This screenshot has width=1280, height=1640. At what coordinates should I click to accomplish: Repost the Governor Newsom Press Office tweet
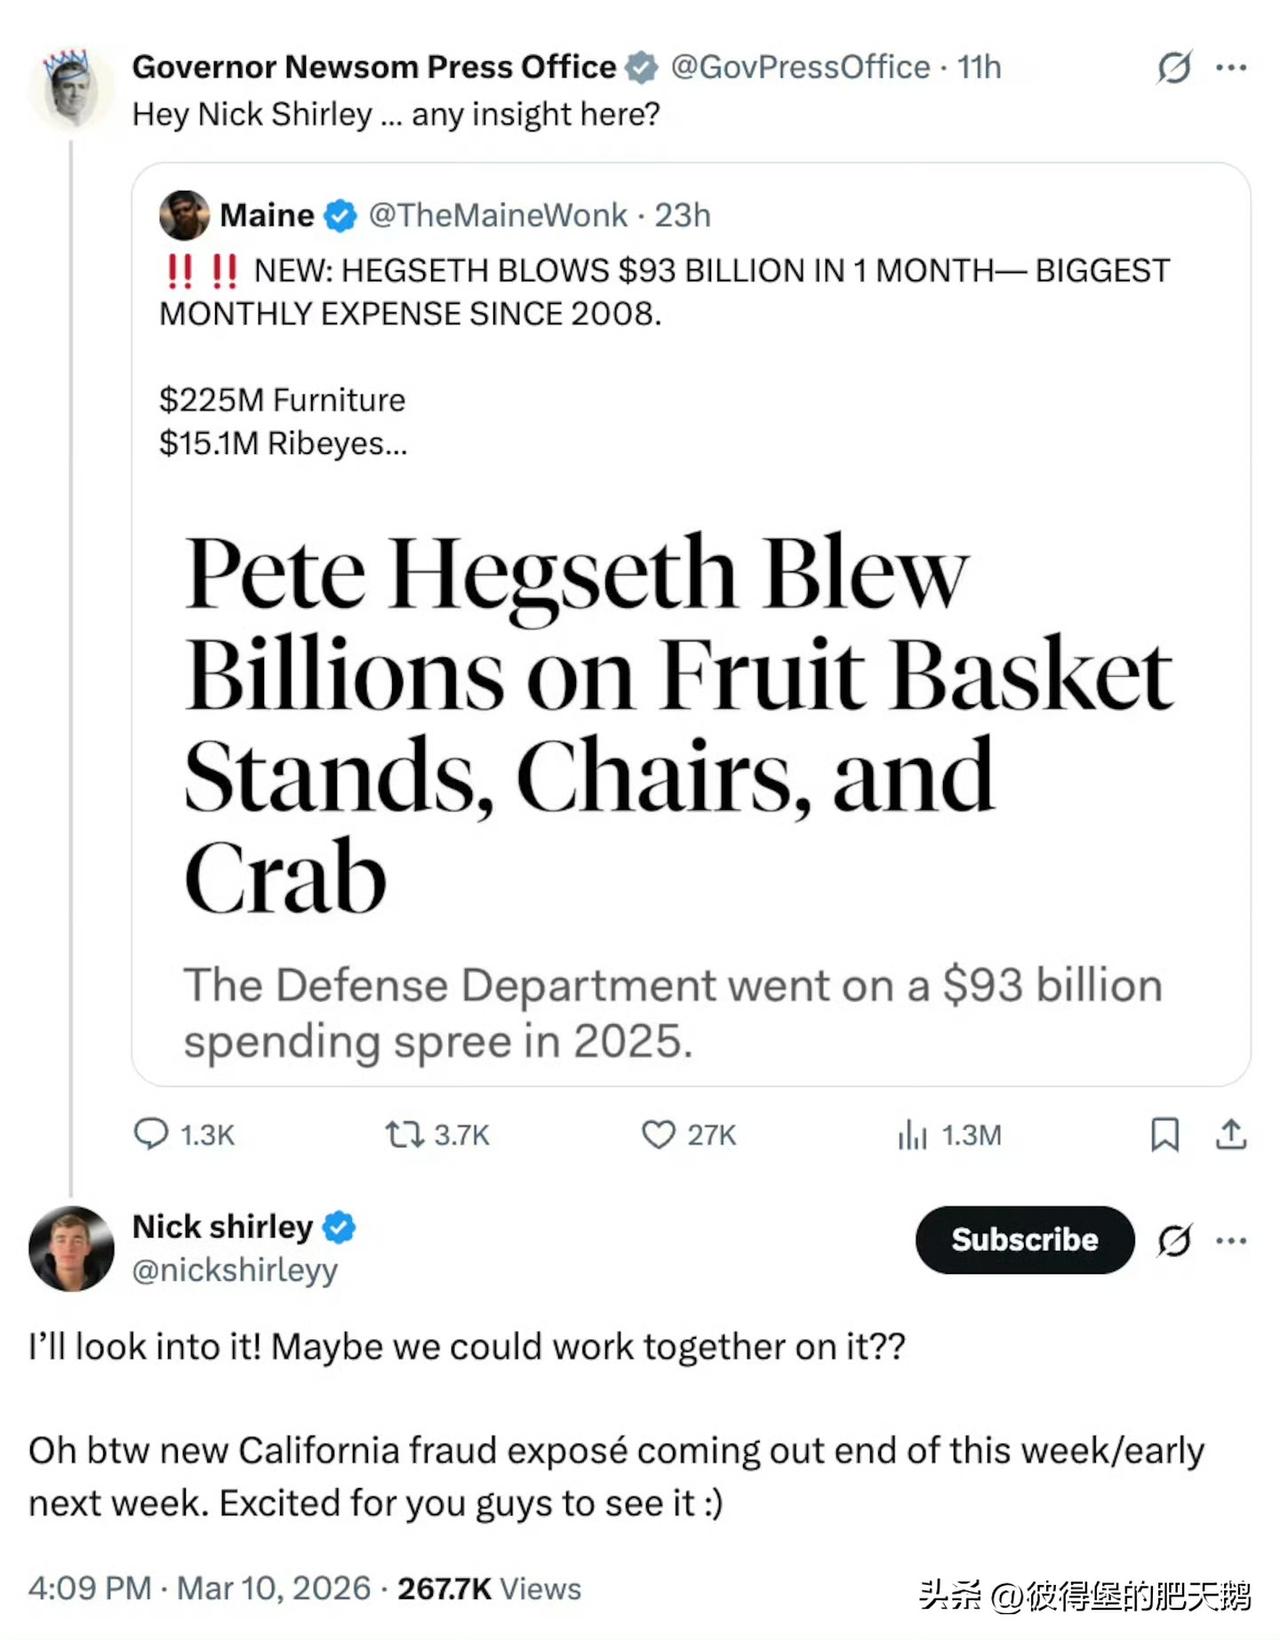405,1134
